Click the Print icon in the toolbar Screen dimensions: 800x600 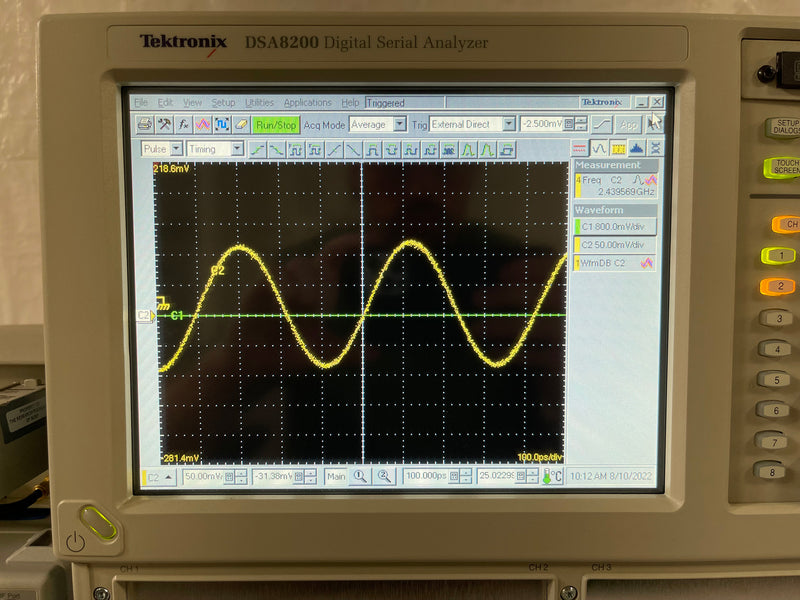(145, 124)
